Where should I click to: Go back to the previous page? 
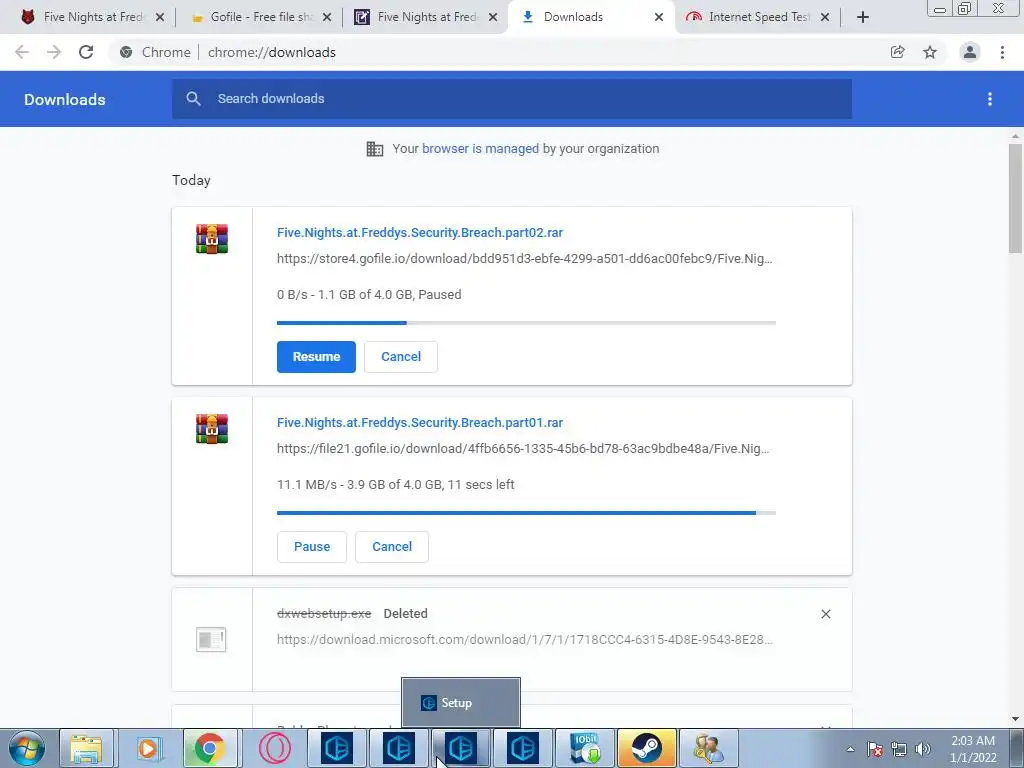(x=22, y=52)
